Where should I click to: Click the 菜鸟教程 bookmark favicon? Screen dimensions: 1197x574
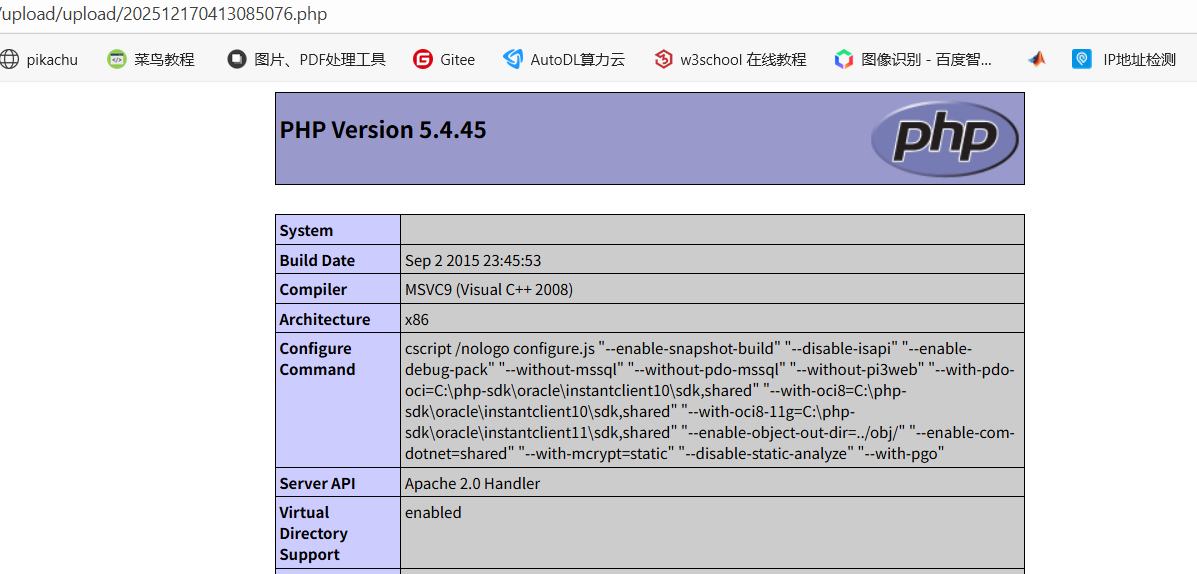click(x=116, y=60)
